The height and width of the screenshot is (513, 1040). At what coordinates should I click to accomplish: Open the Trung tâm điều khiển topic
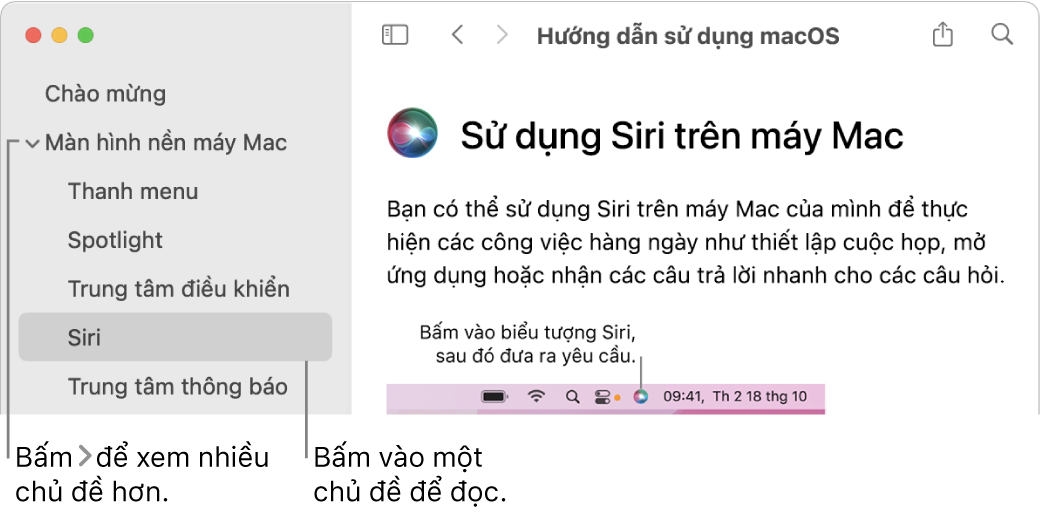pos(179,289)
